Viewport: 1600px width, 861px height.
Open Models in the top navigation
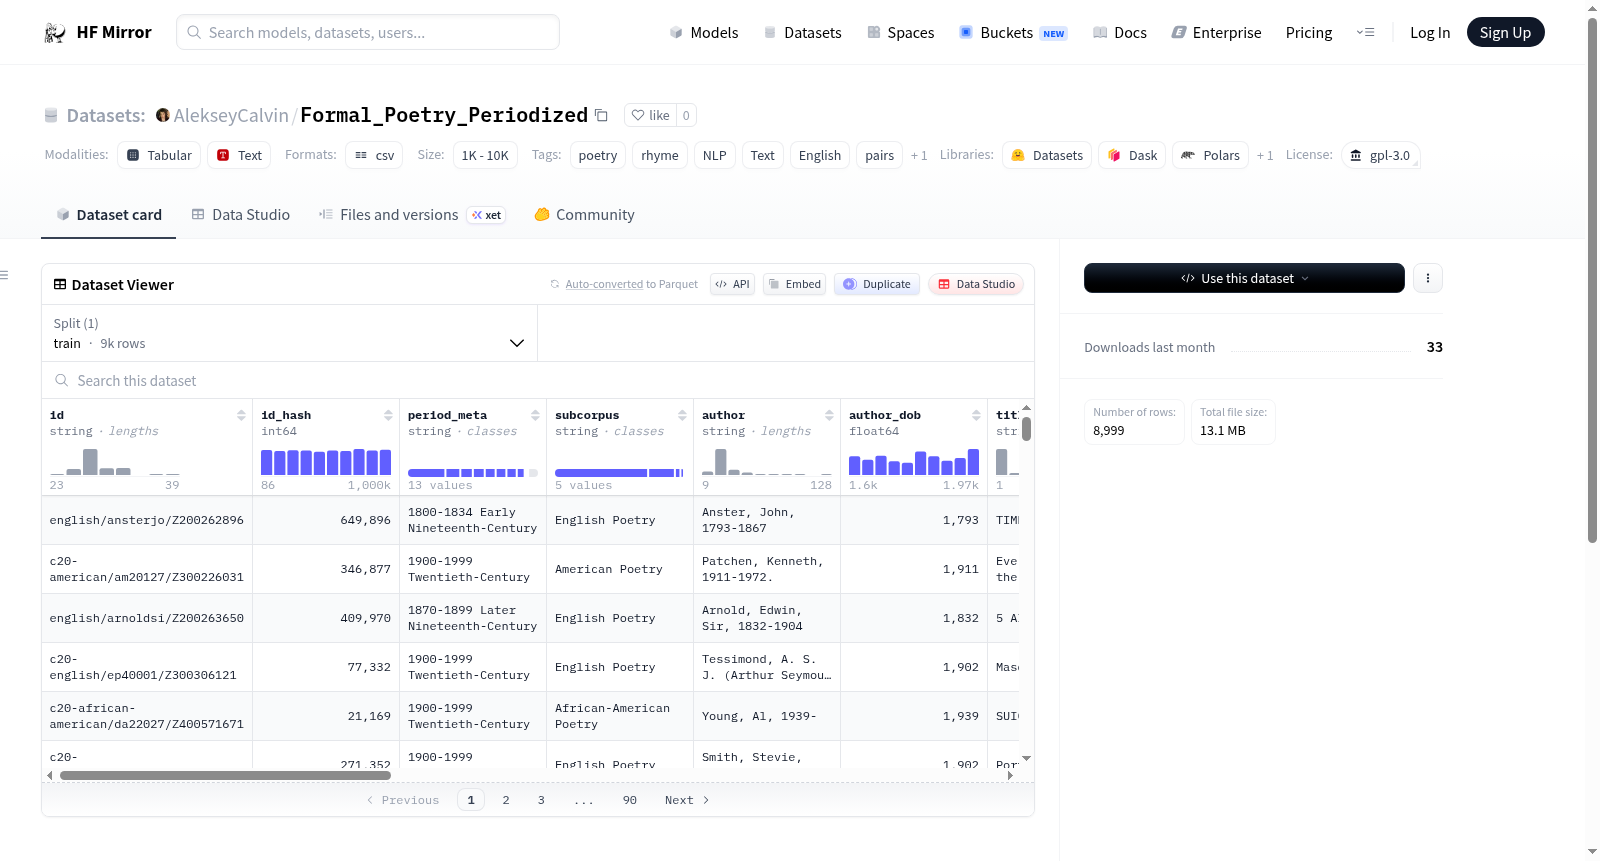point(704,33)
